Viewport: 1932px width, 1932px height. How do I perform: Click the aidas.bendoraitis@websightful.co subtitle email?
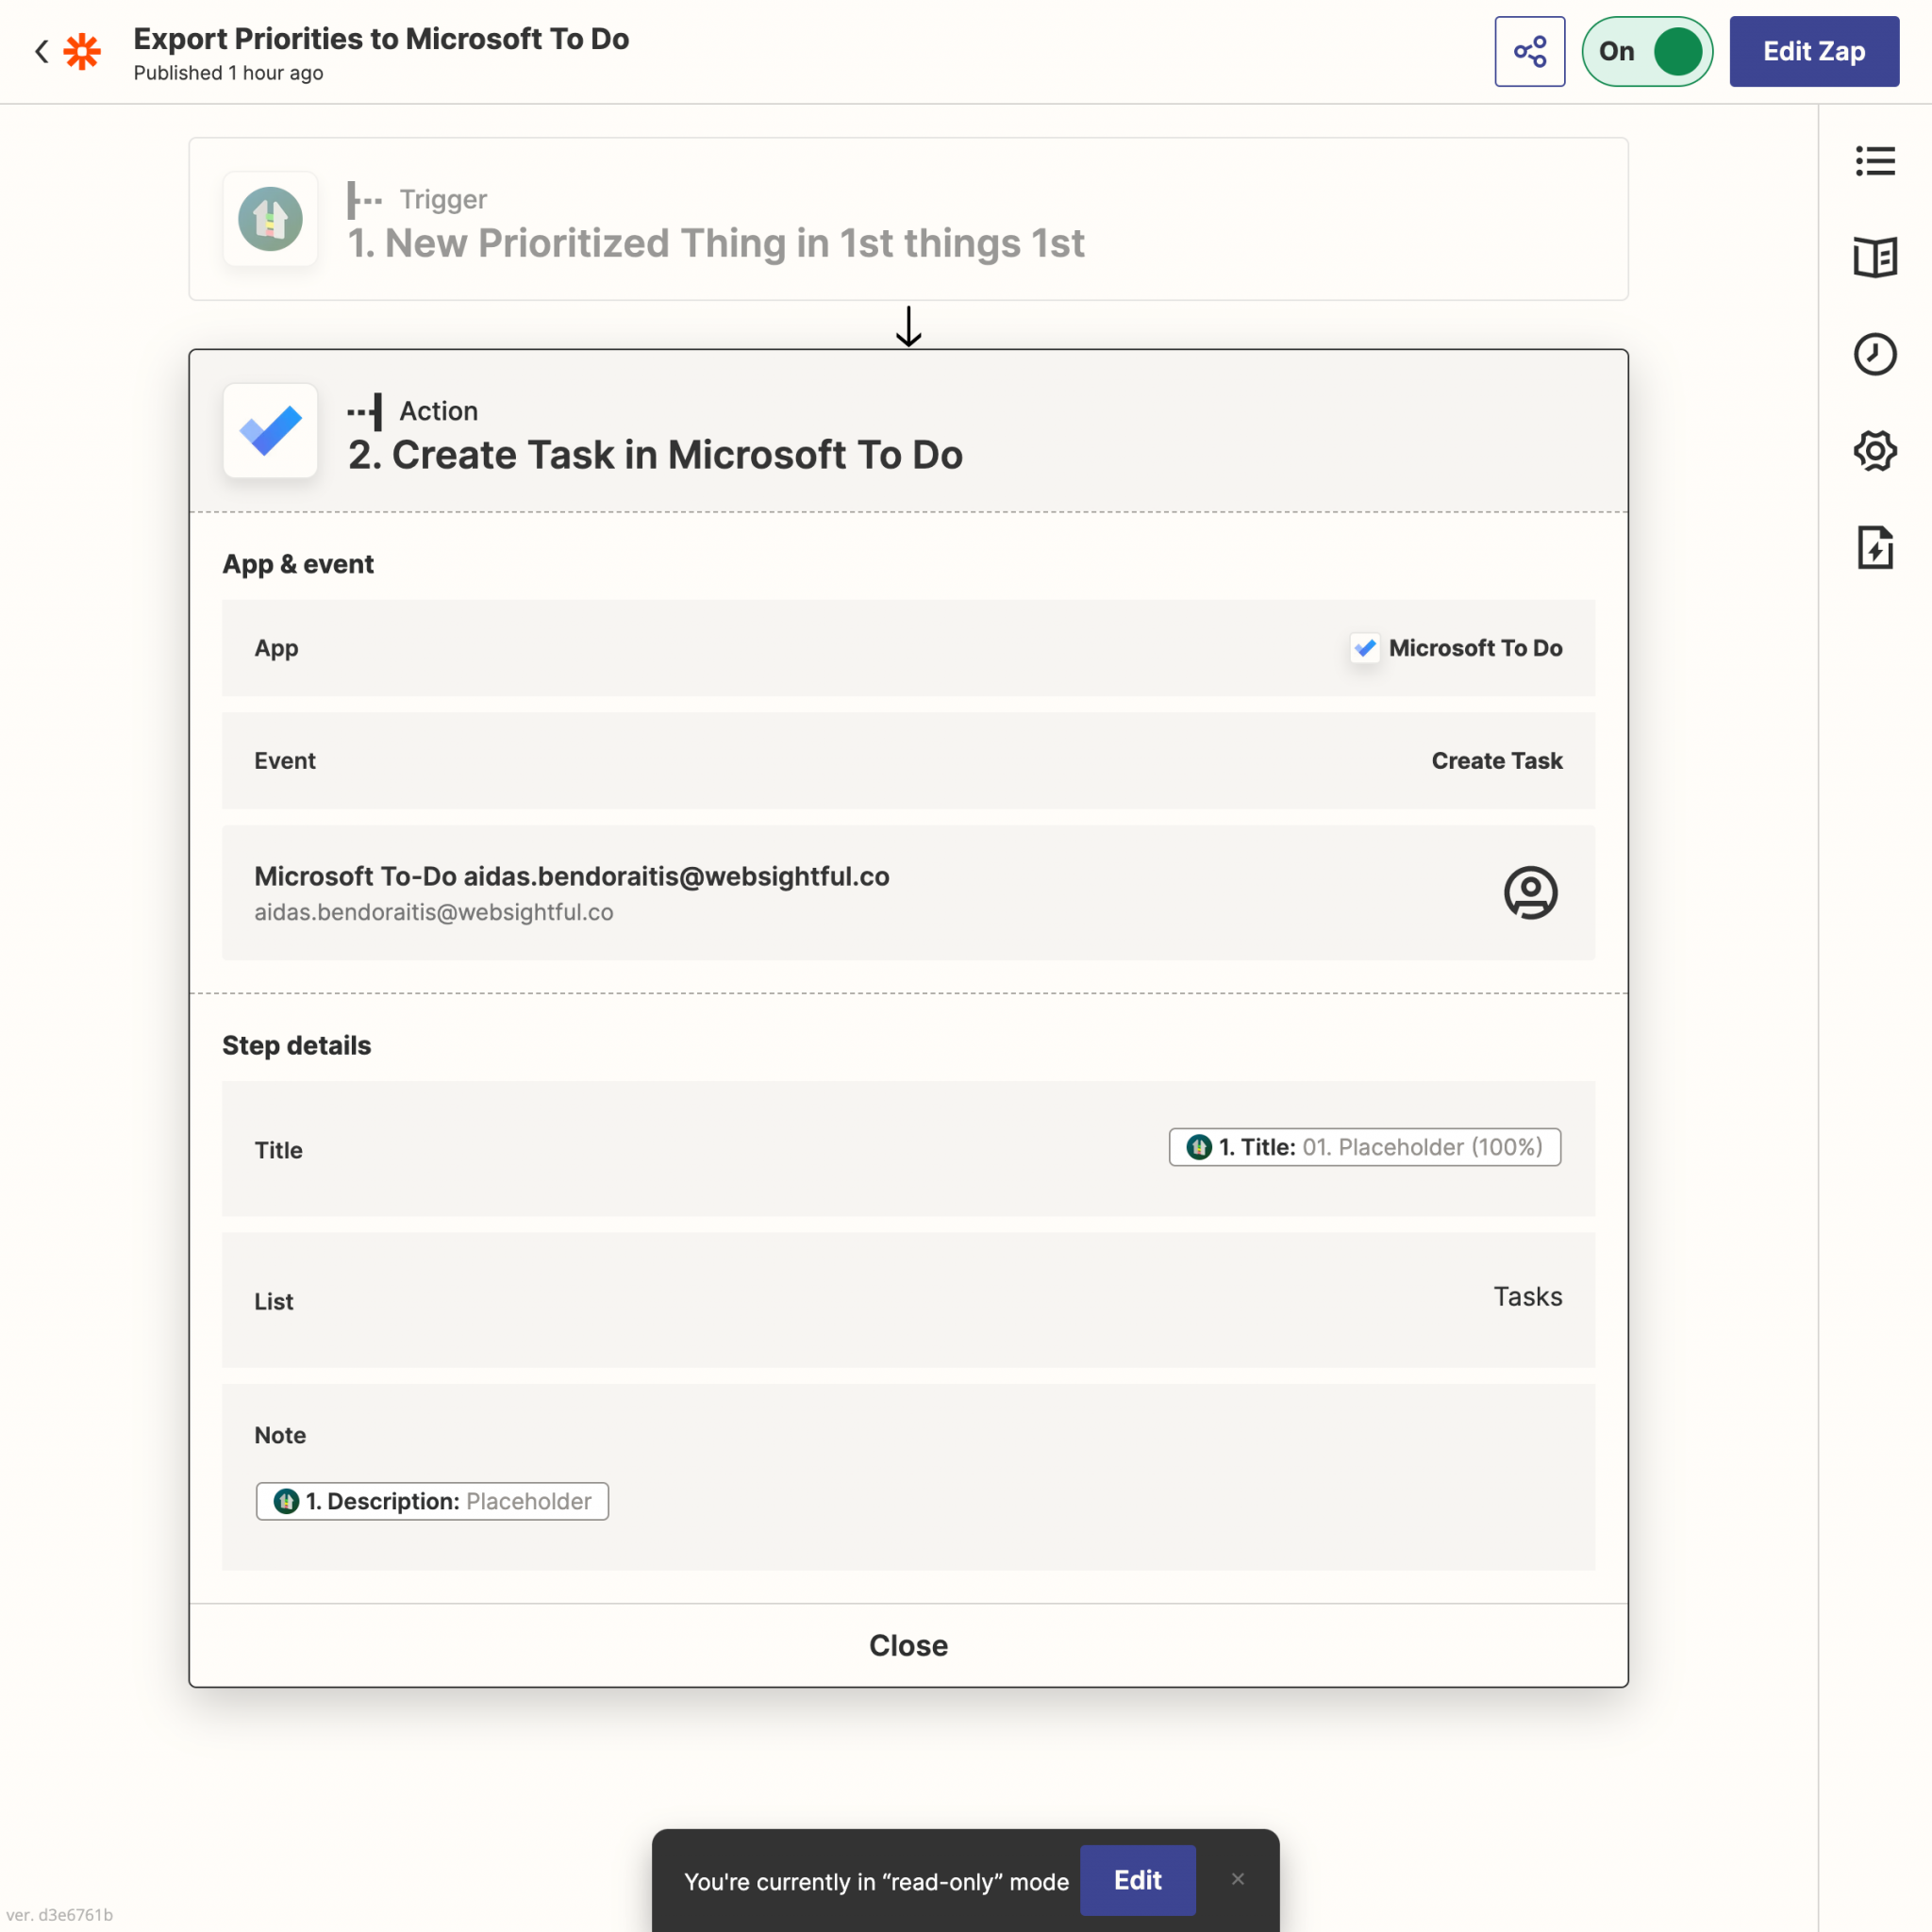[x=433, y=912]
